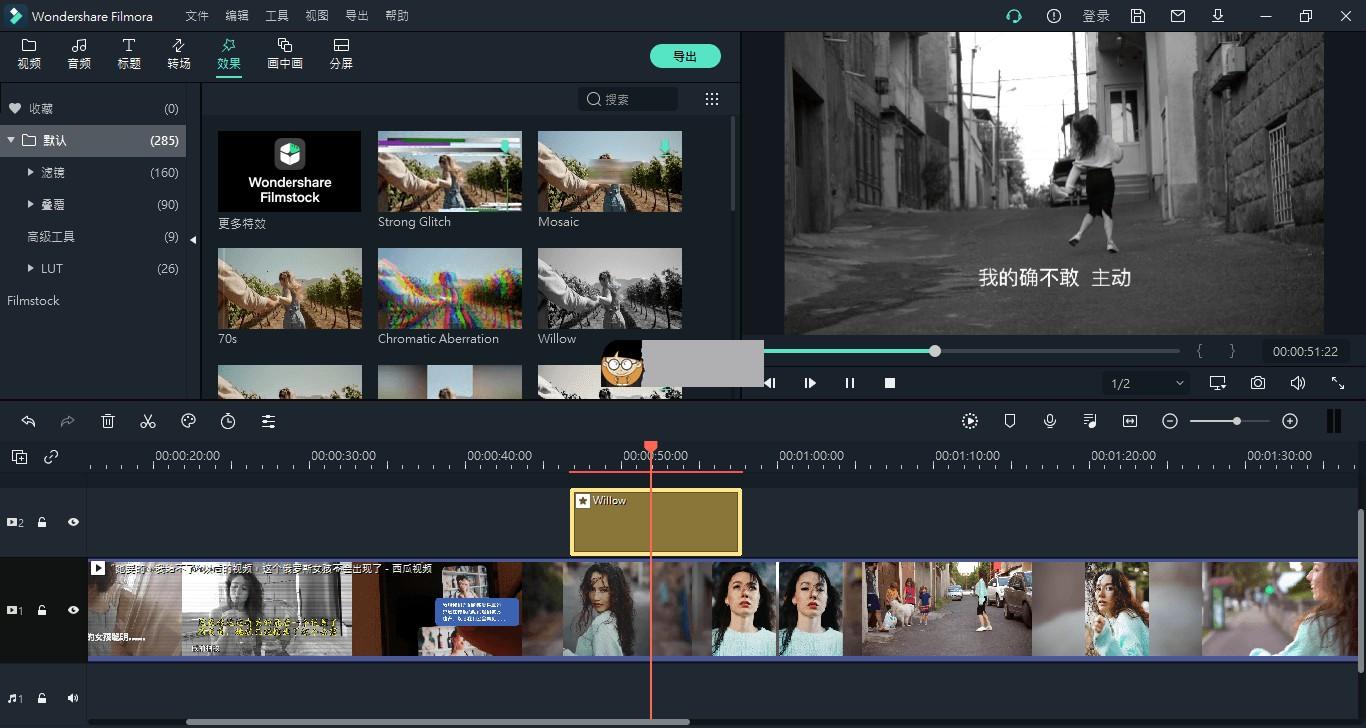Image resolution: width=1366 pixels, height=728 pixels.
Task: Click the delete trash icon
Action: click(x=108, y=422)
